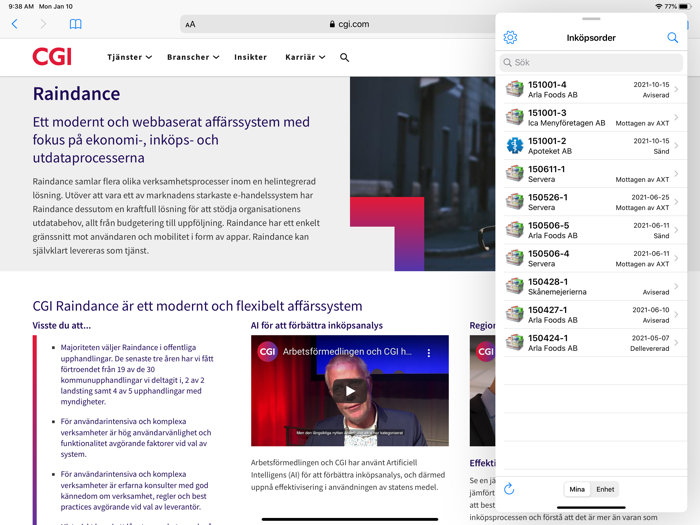Expand chevron on order 150506-4 row
Image resolution: width=700 pixels, height=525 pixels.
click(677, 258)
